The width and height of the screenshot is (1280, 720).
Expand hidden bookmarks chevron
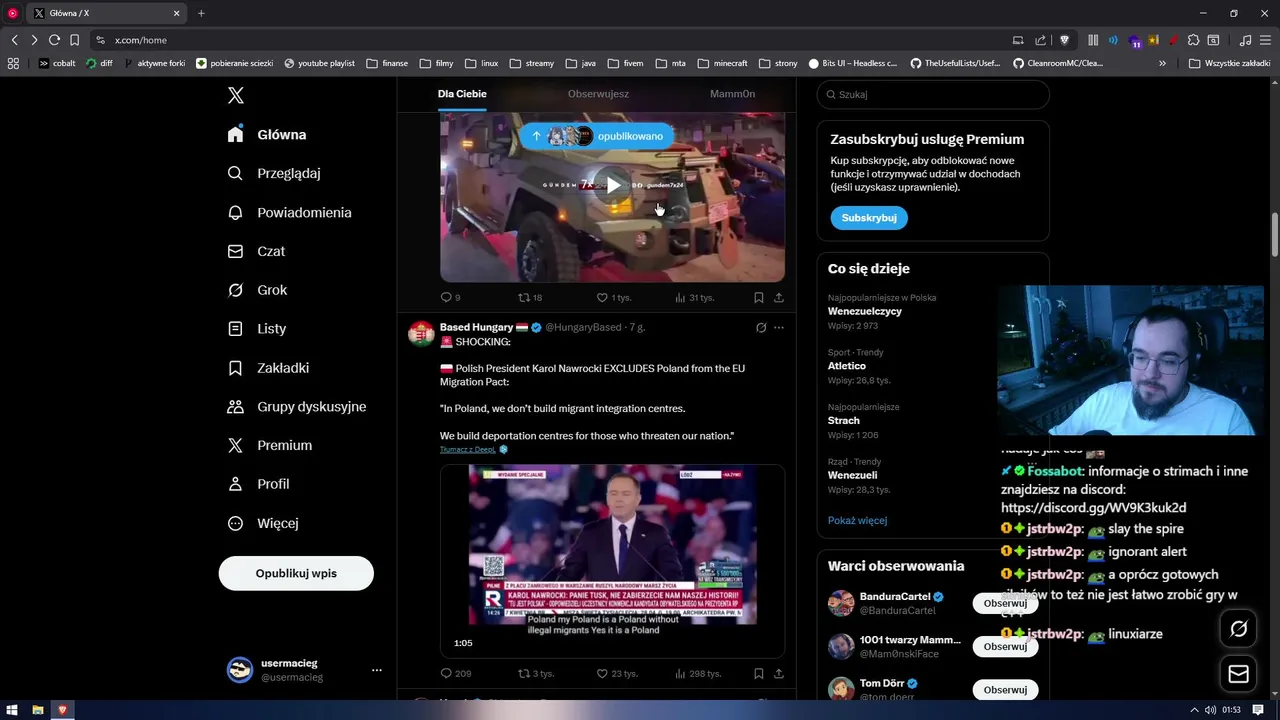(x=1162, y=63)
